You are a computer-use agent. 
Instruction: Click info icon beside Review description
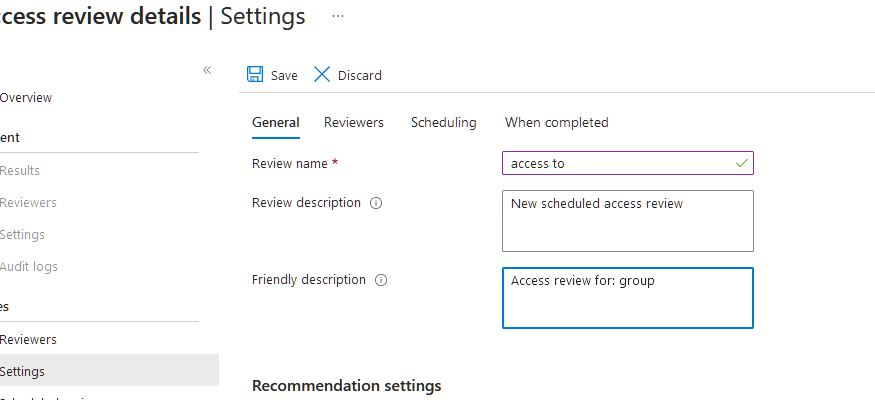377,203
